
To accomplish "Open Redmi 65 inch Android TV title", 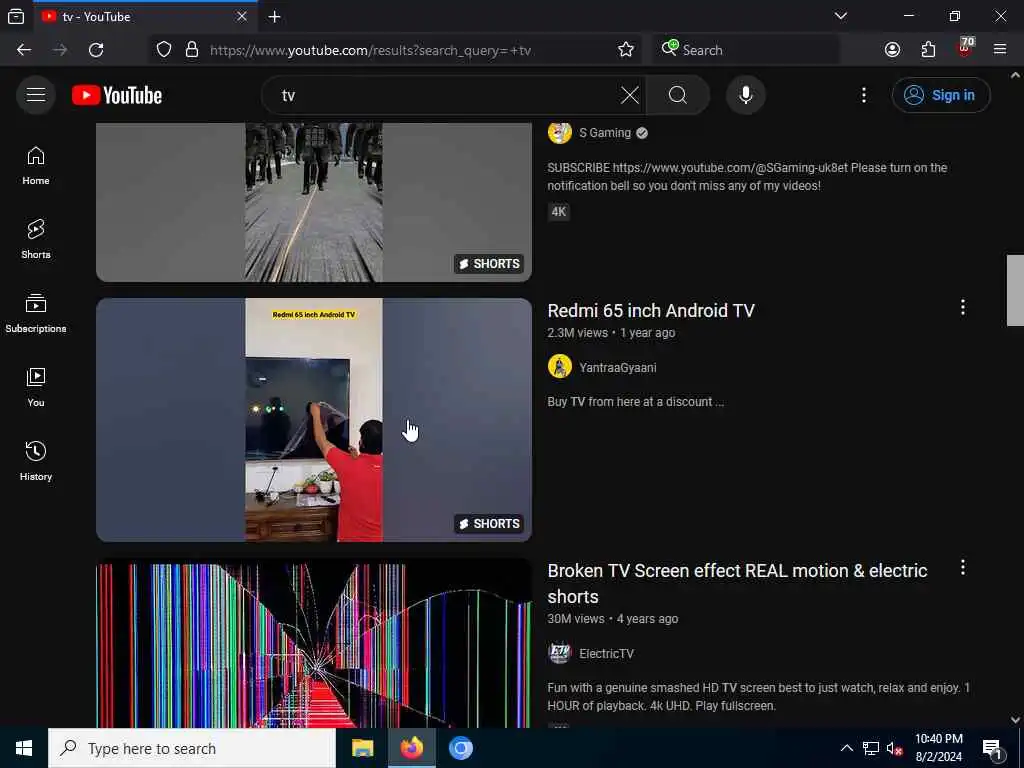I will point(650,311).
